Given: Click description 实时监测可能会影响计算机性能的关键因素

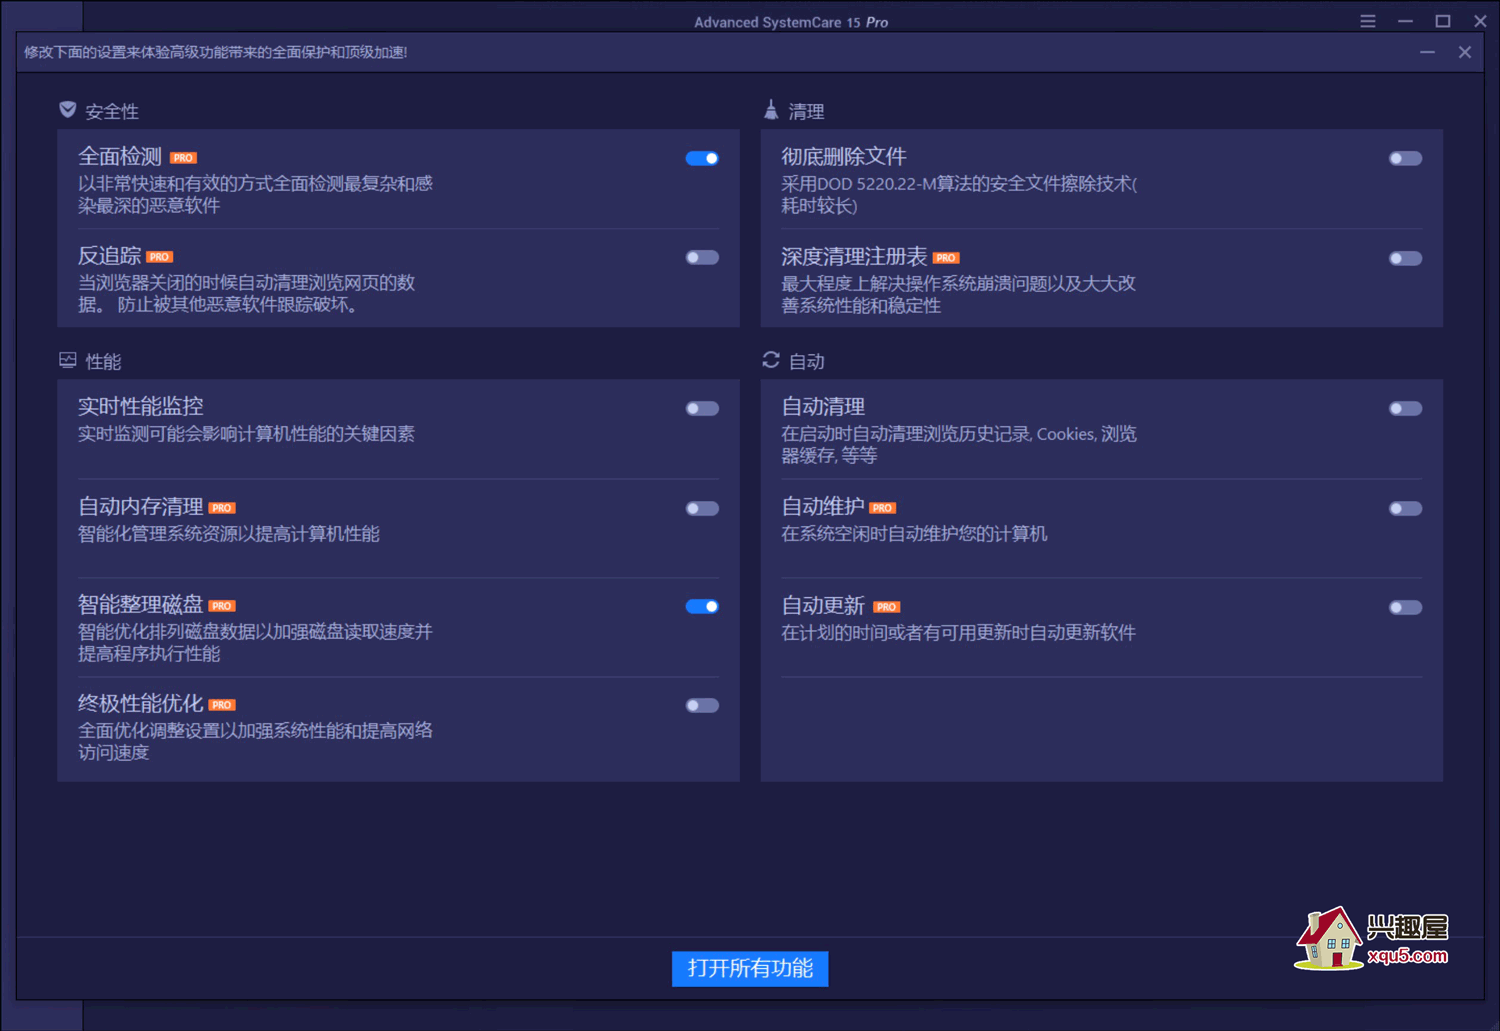Looking at the screenshot, I should (x=246, y=434).
